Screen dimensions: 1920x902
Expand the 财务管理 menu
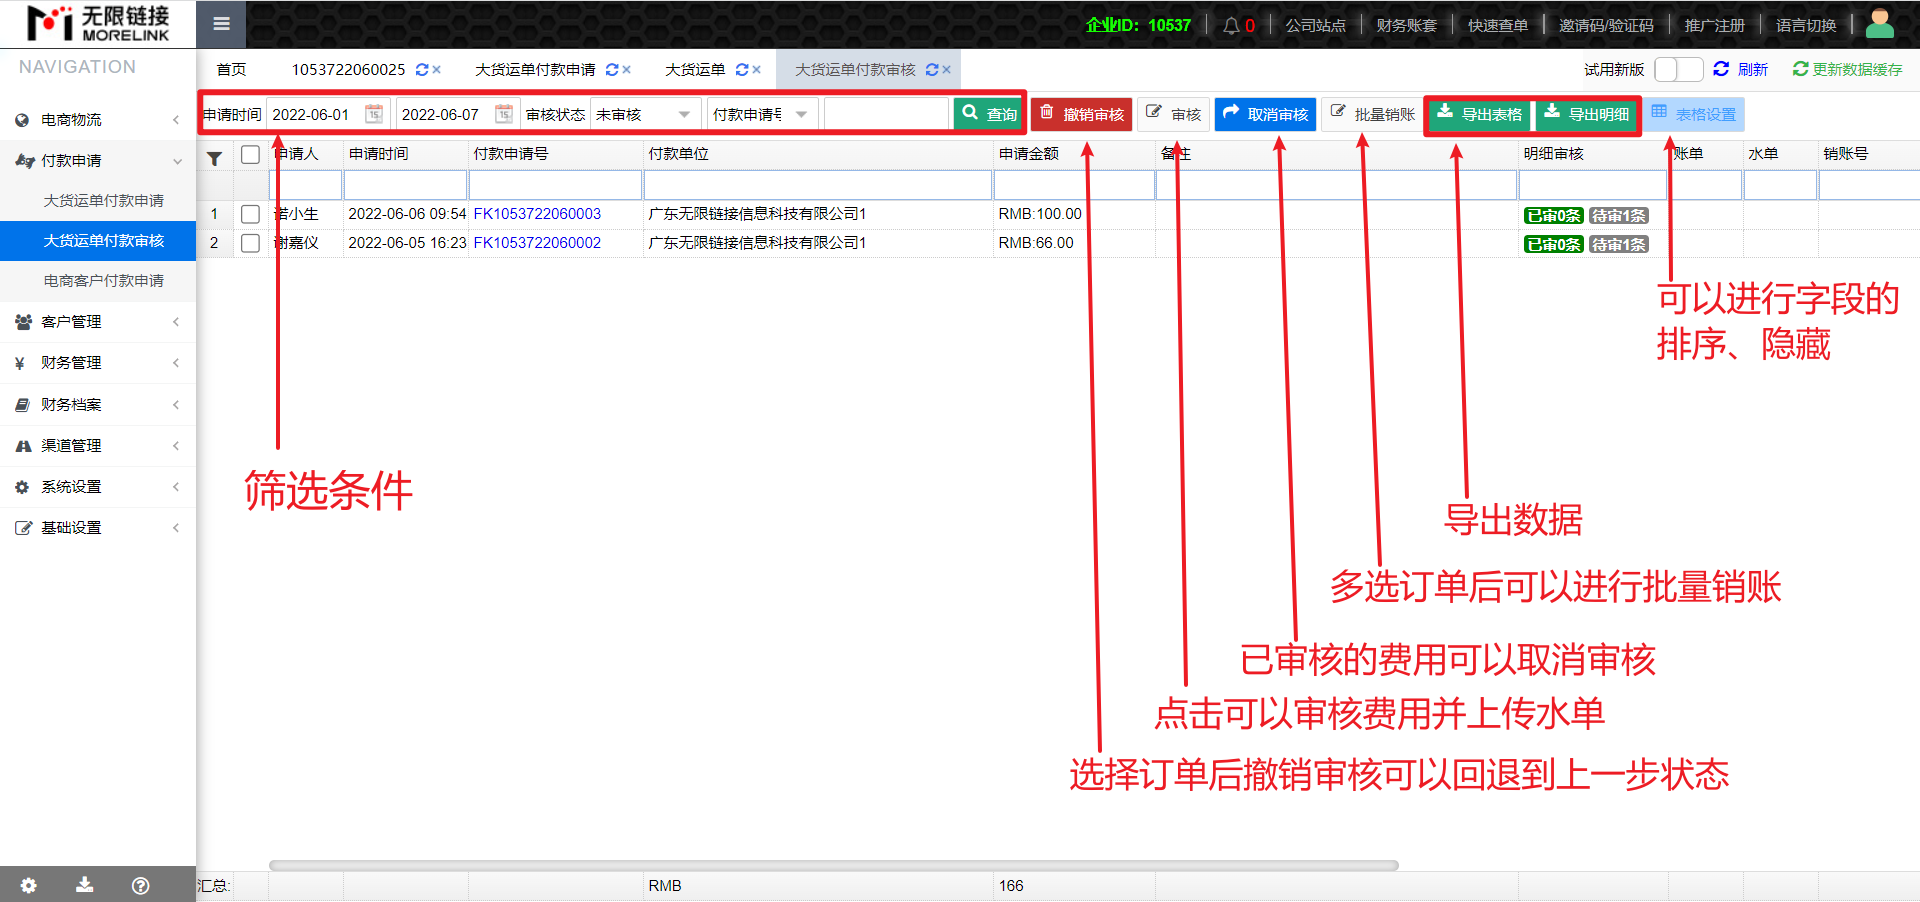pos(176,363)
